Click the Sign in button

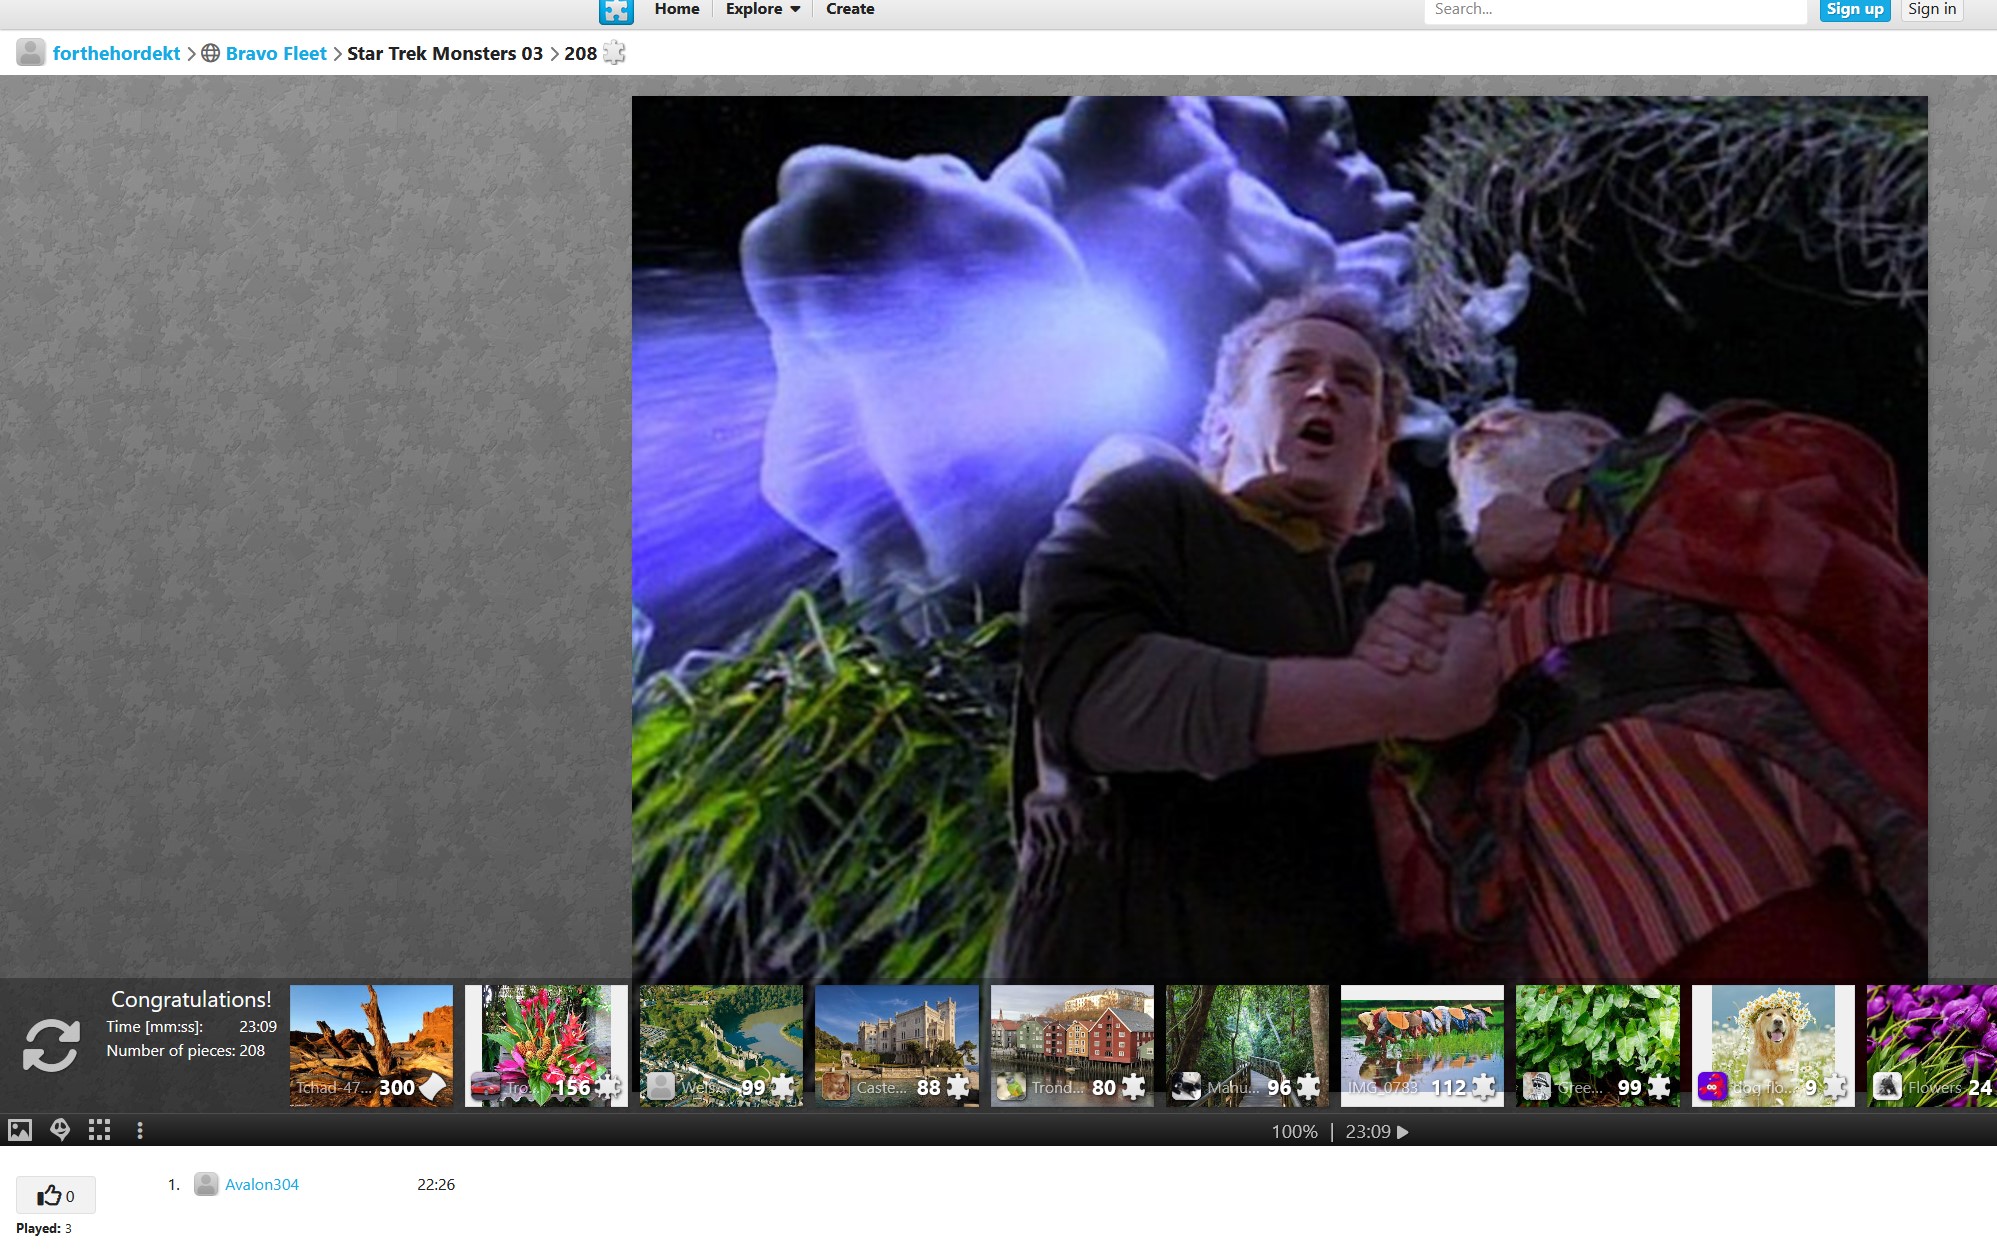(x=1931, y=10)
